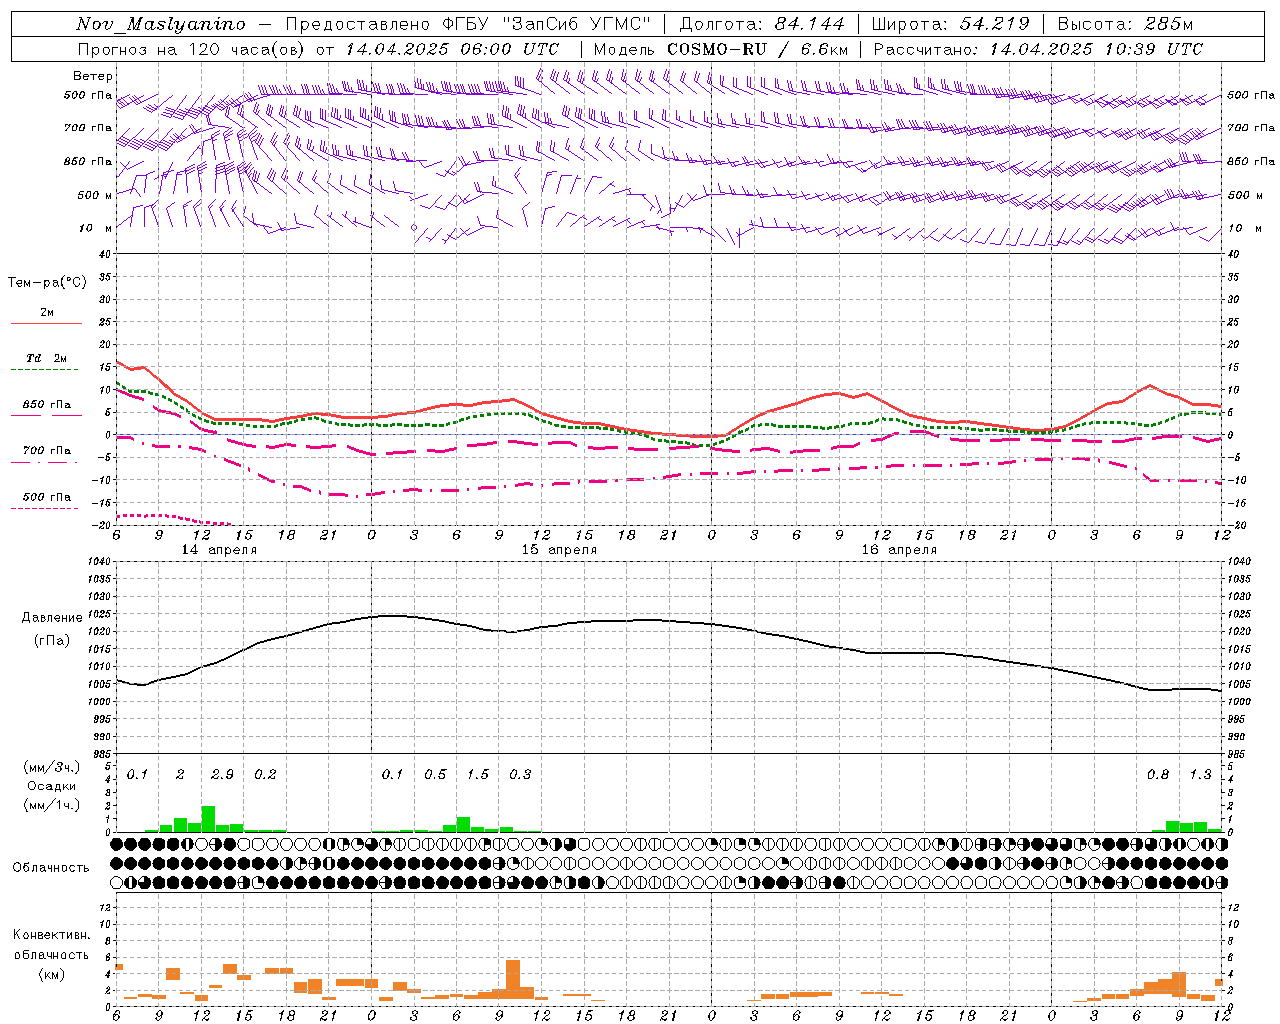Click the 0.5 precipitation total
The height and width of the screenshot is (1024, 1280).
click(x=435, y=775)
